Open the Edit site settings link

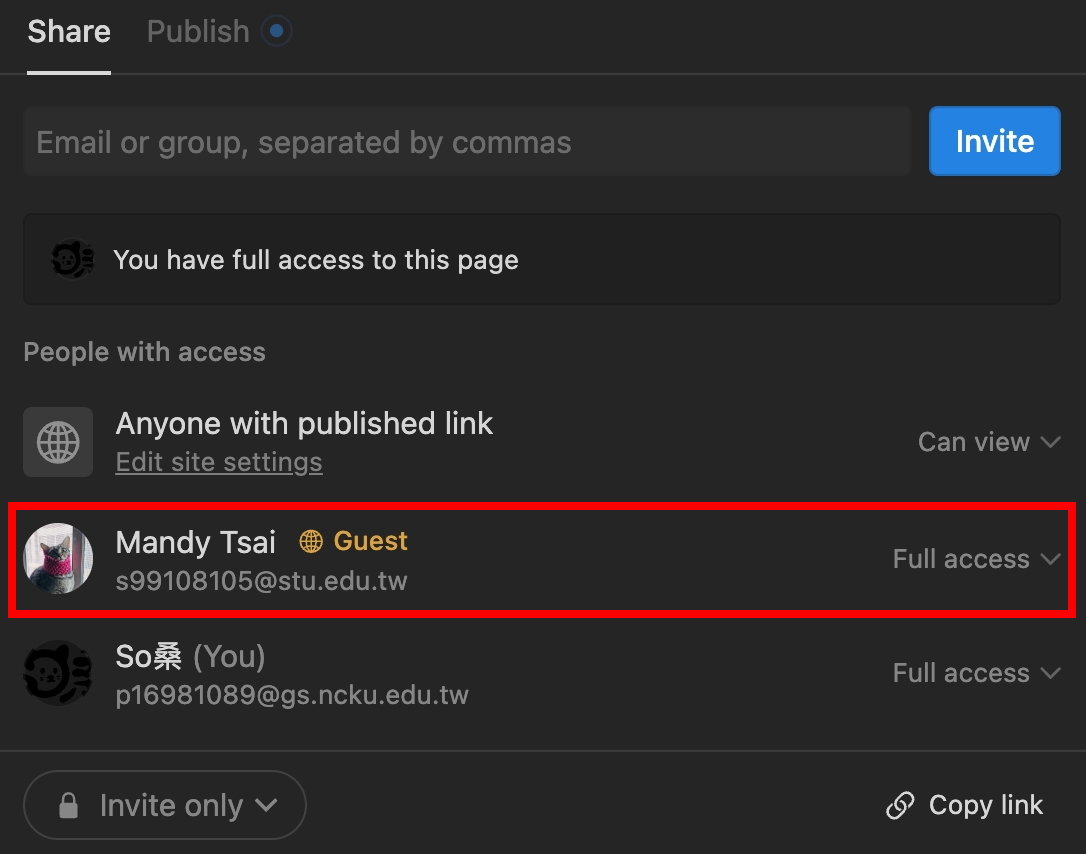click(219, 462)
